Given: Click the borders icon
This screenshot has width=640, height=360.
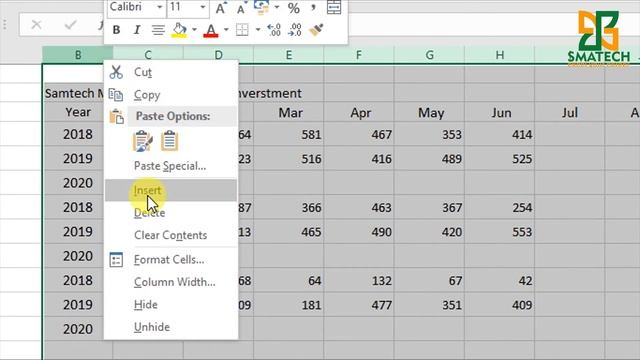Looking at the screenshot, I should [242, 30].
